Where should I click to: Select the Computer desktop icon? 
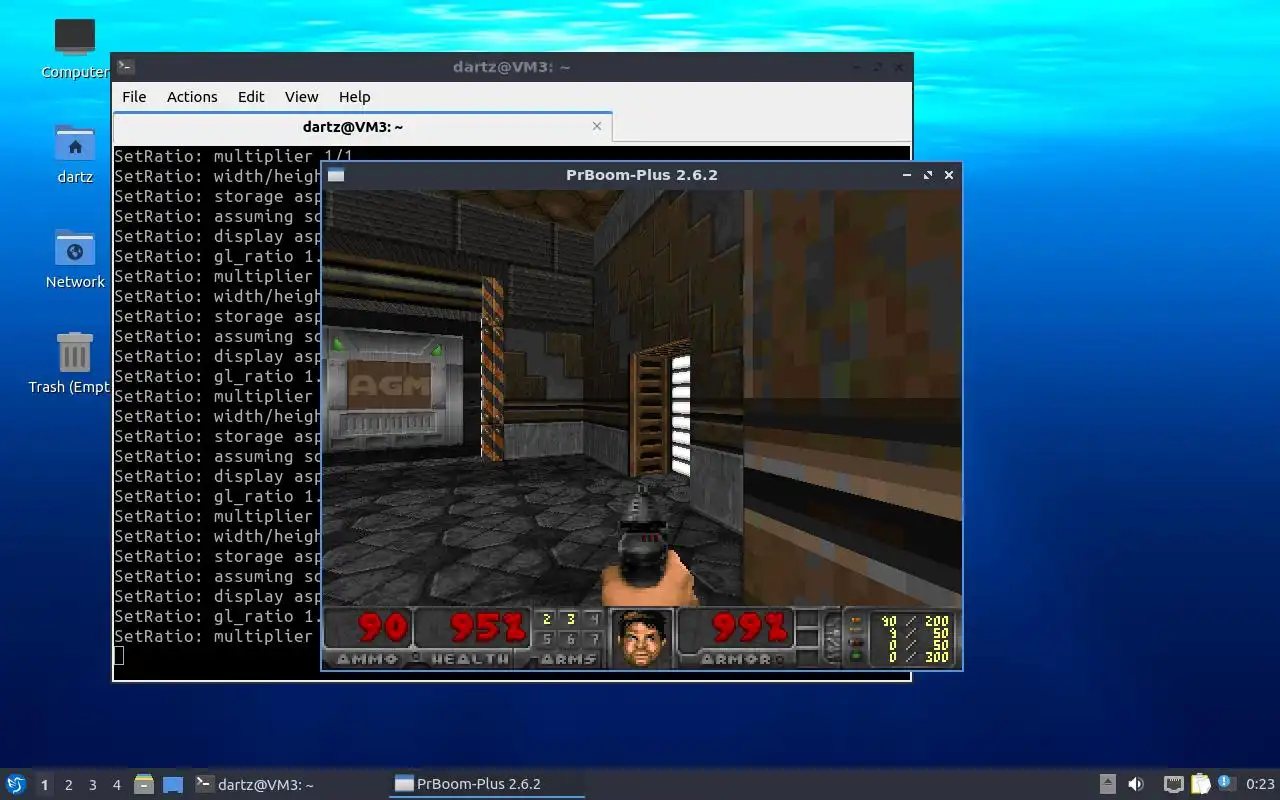[75, 49]
